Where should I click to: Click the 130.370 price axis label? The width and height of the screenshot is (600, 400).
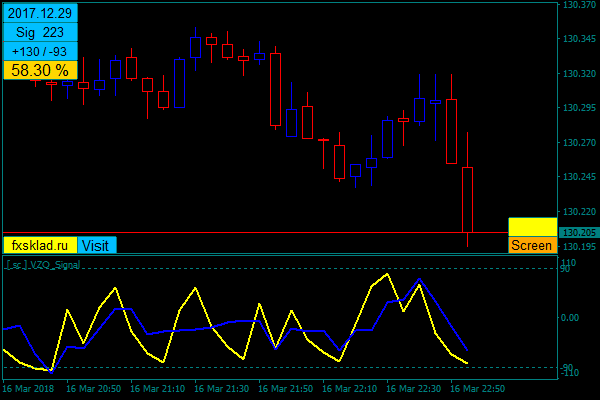click(578, 6)
